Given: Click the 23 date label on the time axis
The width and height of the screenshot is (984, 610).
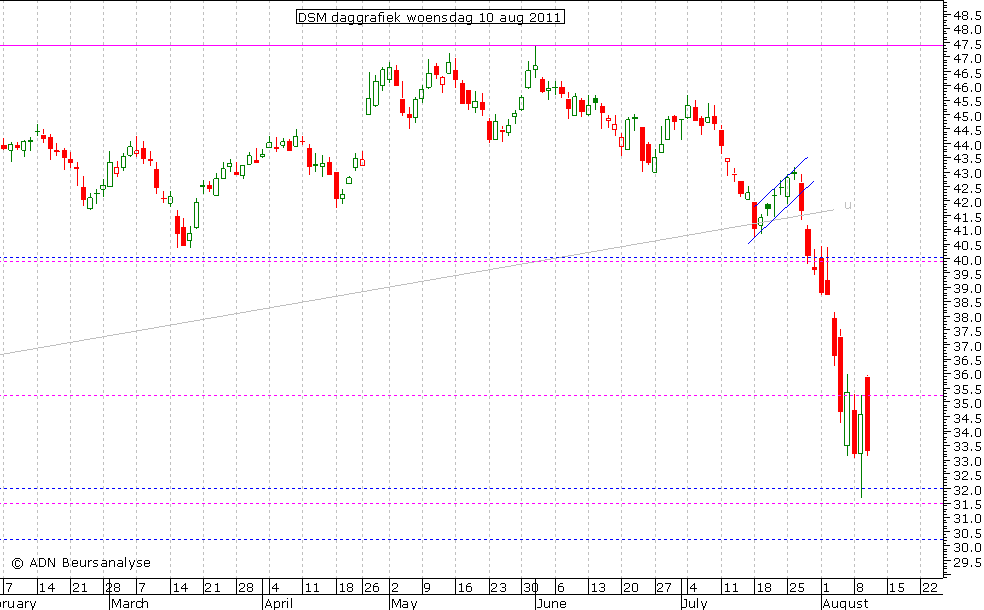Looking at the screenshot, I should click(498, 588).
